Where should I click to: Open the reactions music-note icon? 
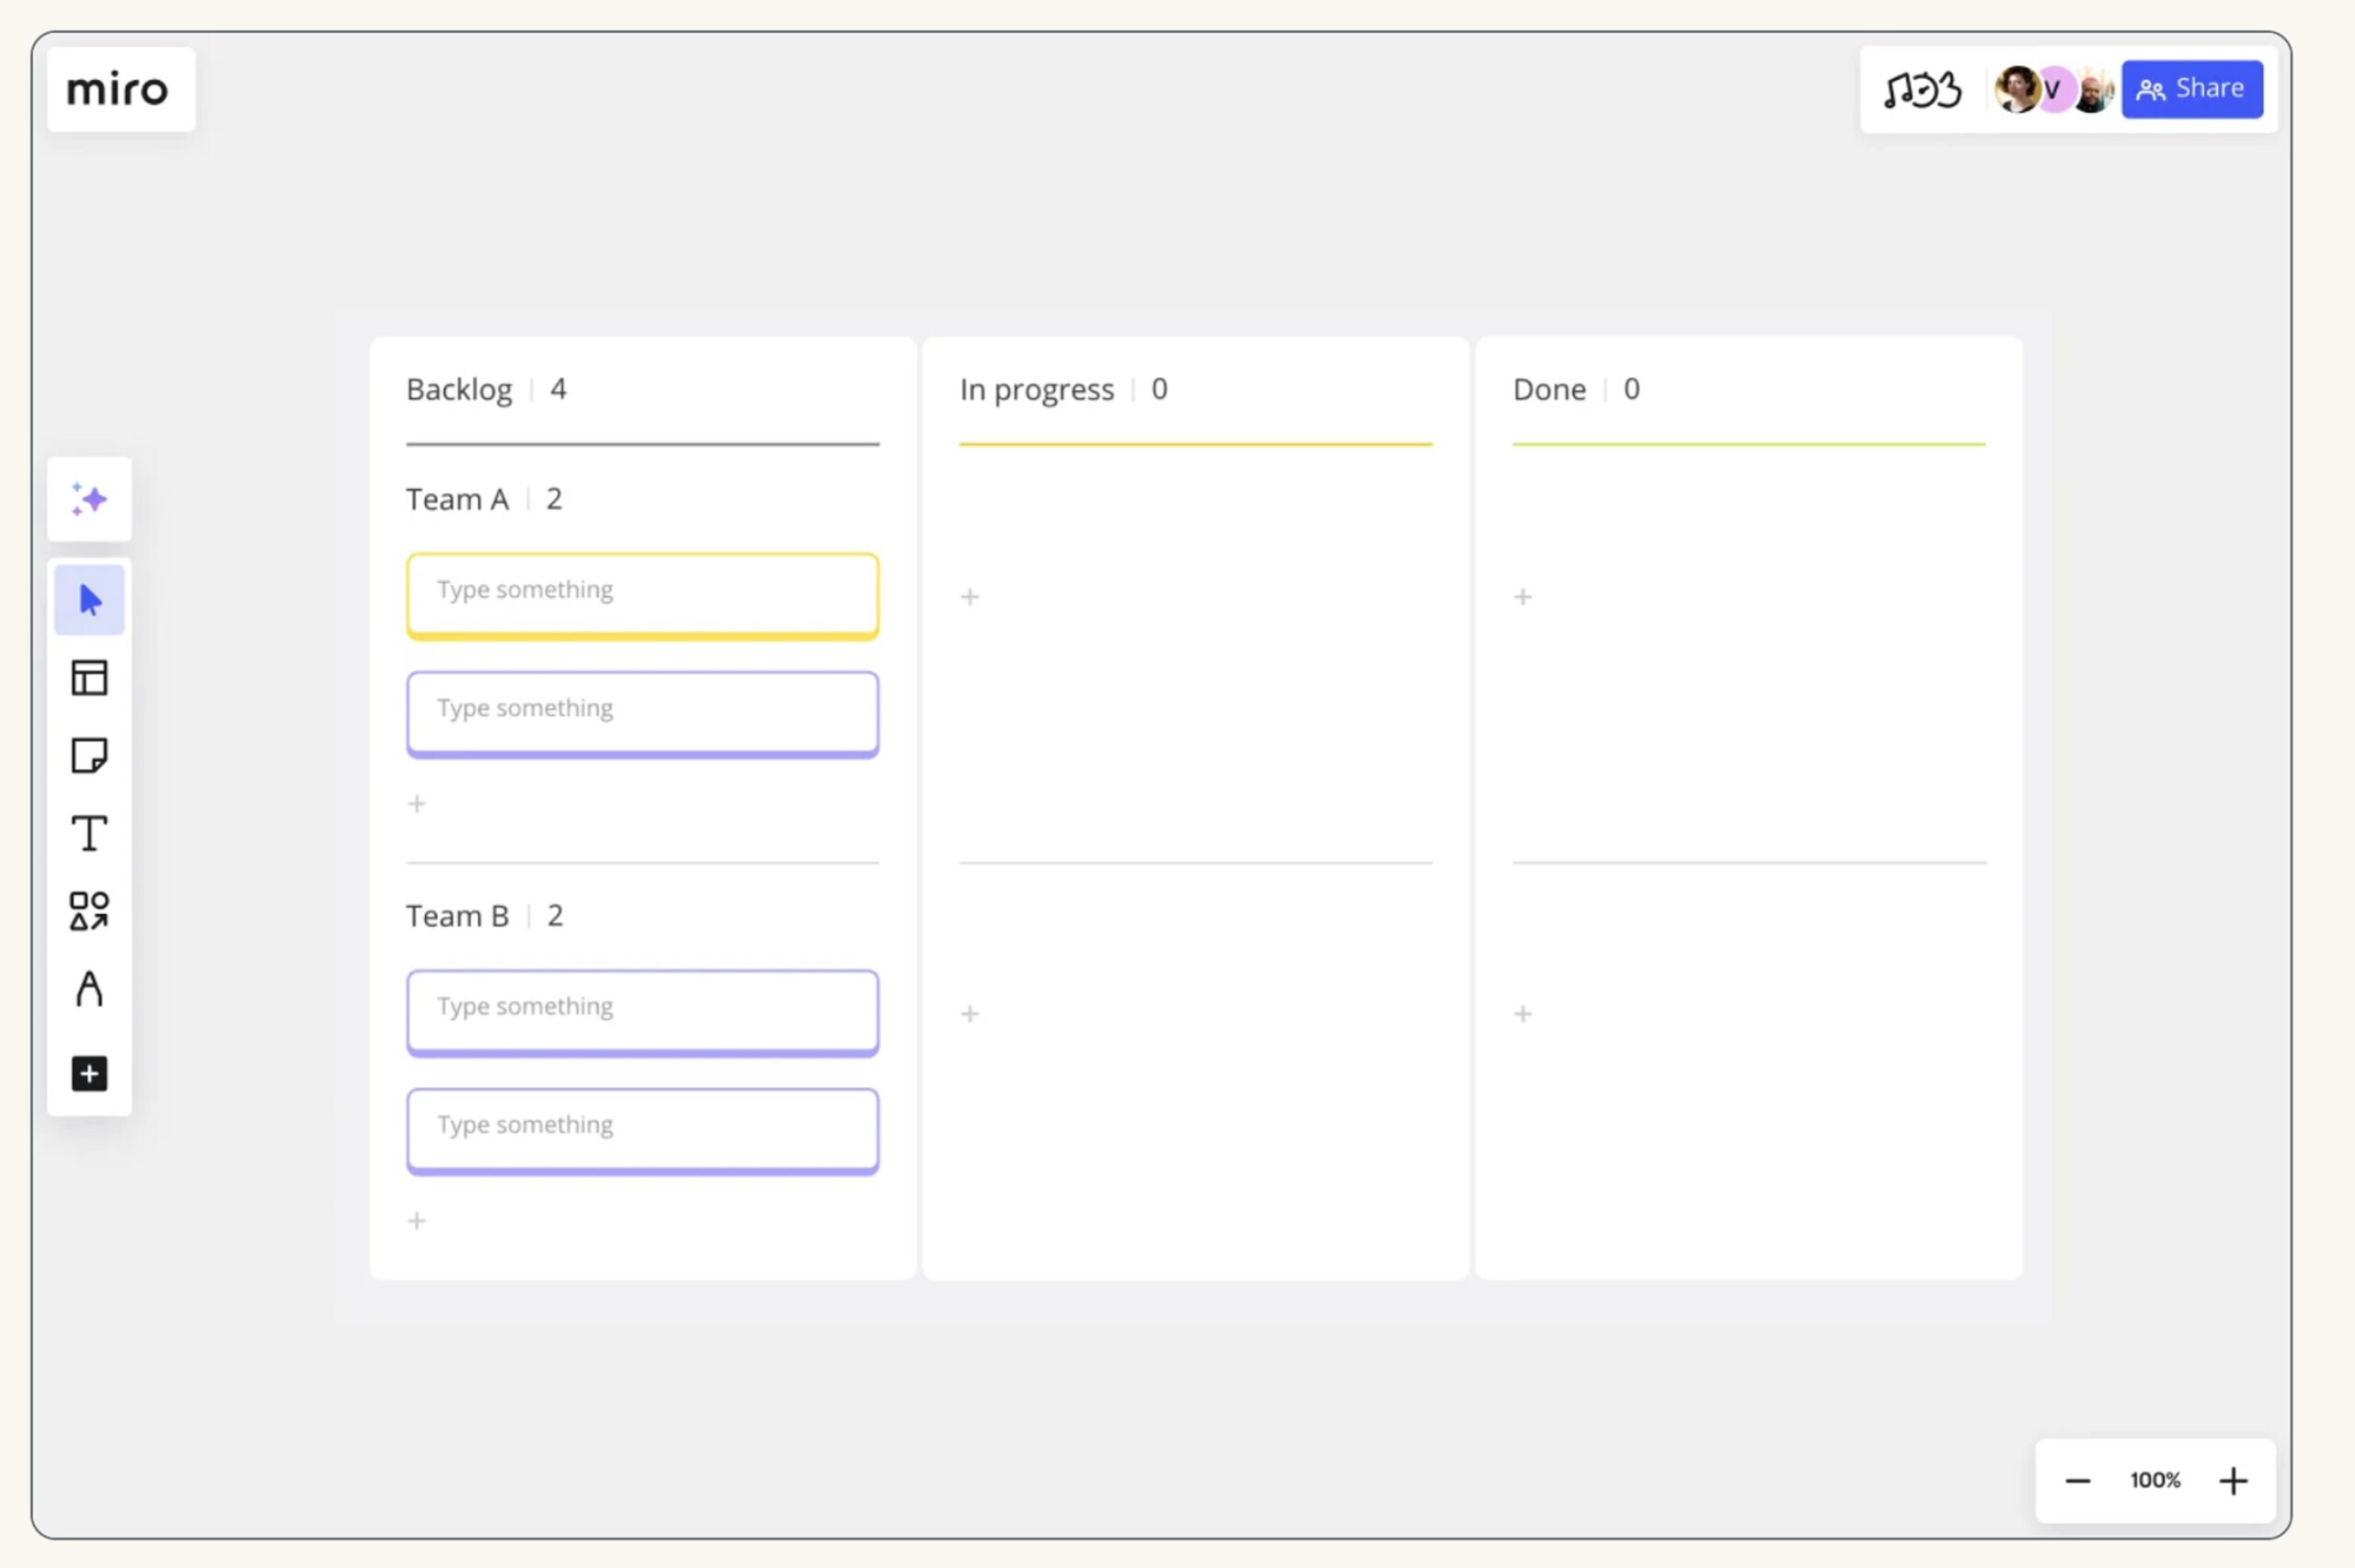click(x=1921, y=90)
